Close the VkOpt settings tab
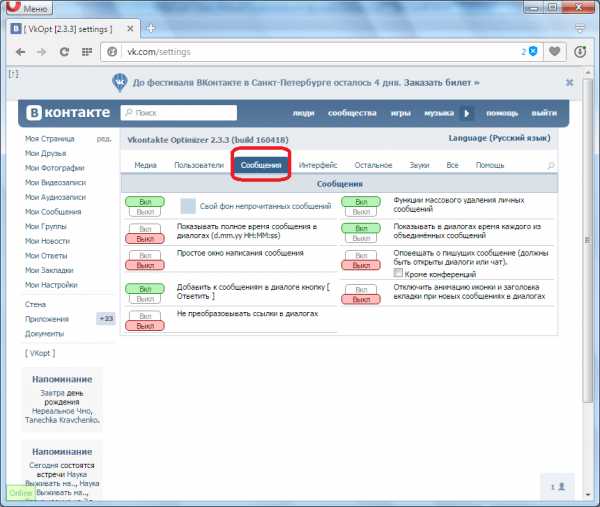 pyautogui.click(x=130, y=29)
